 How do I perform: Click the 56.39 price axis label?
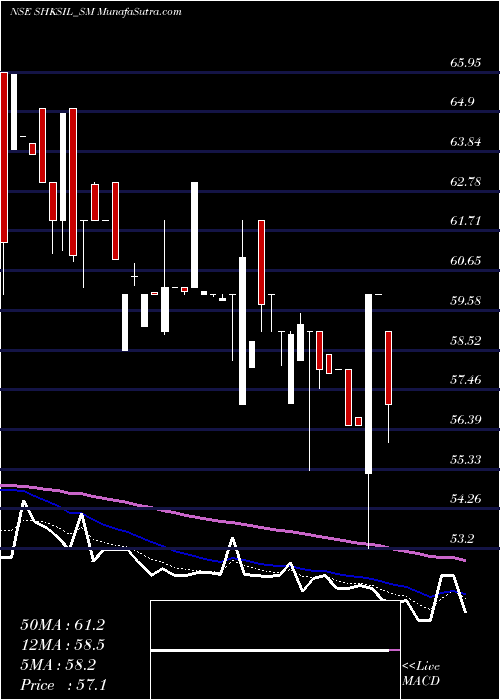466,420
